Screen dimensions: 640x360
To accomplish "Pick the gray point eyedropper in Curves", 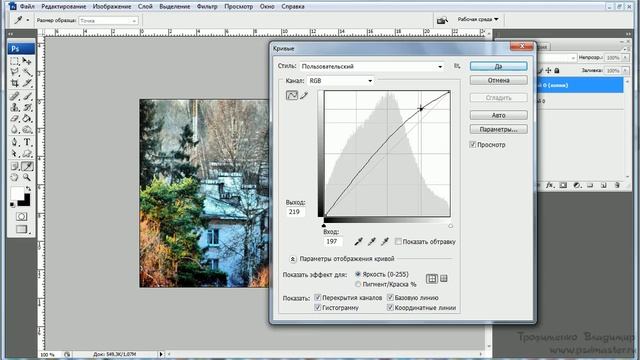I will point(371,242).
